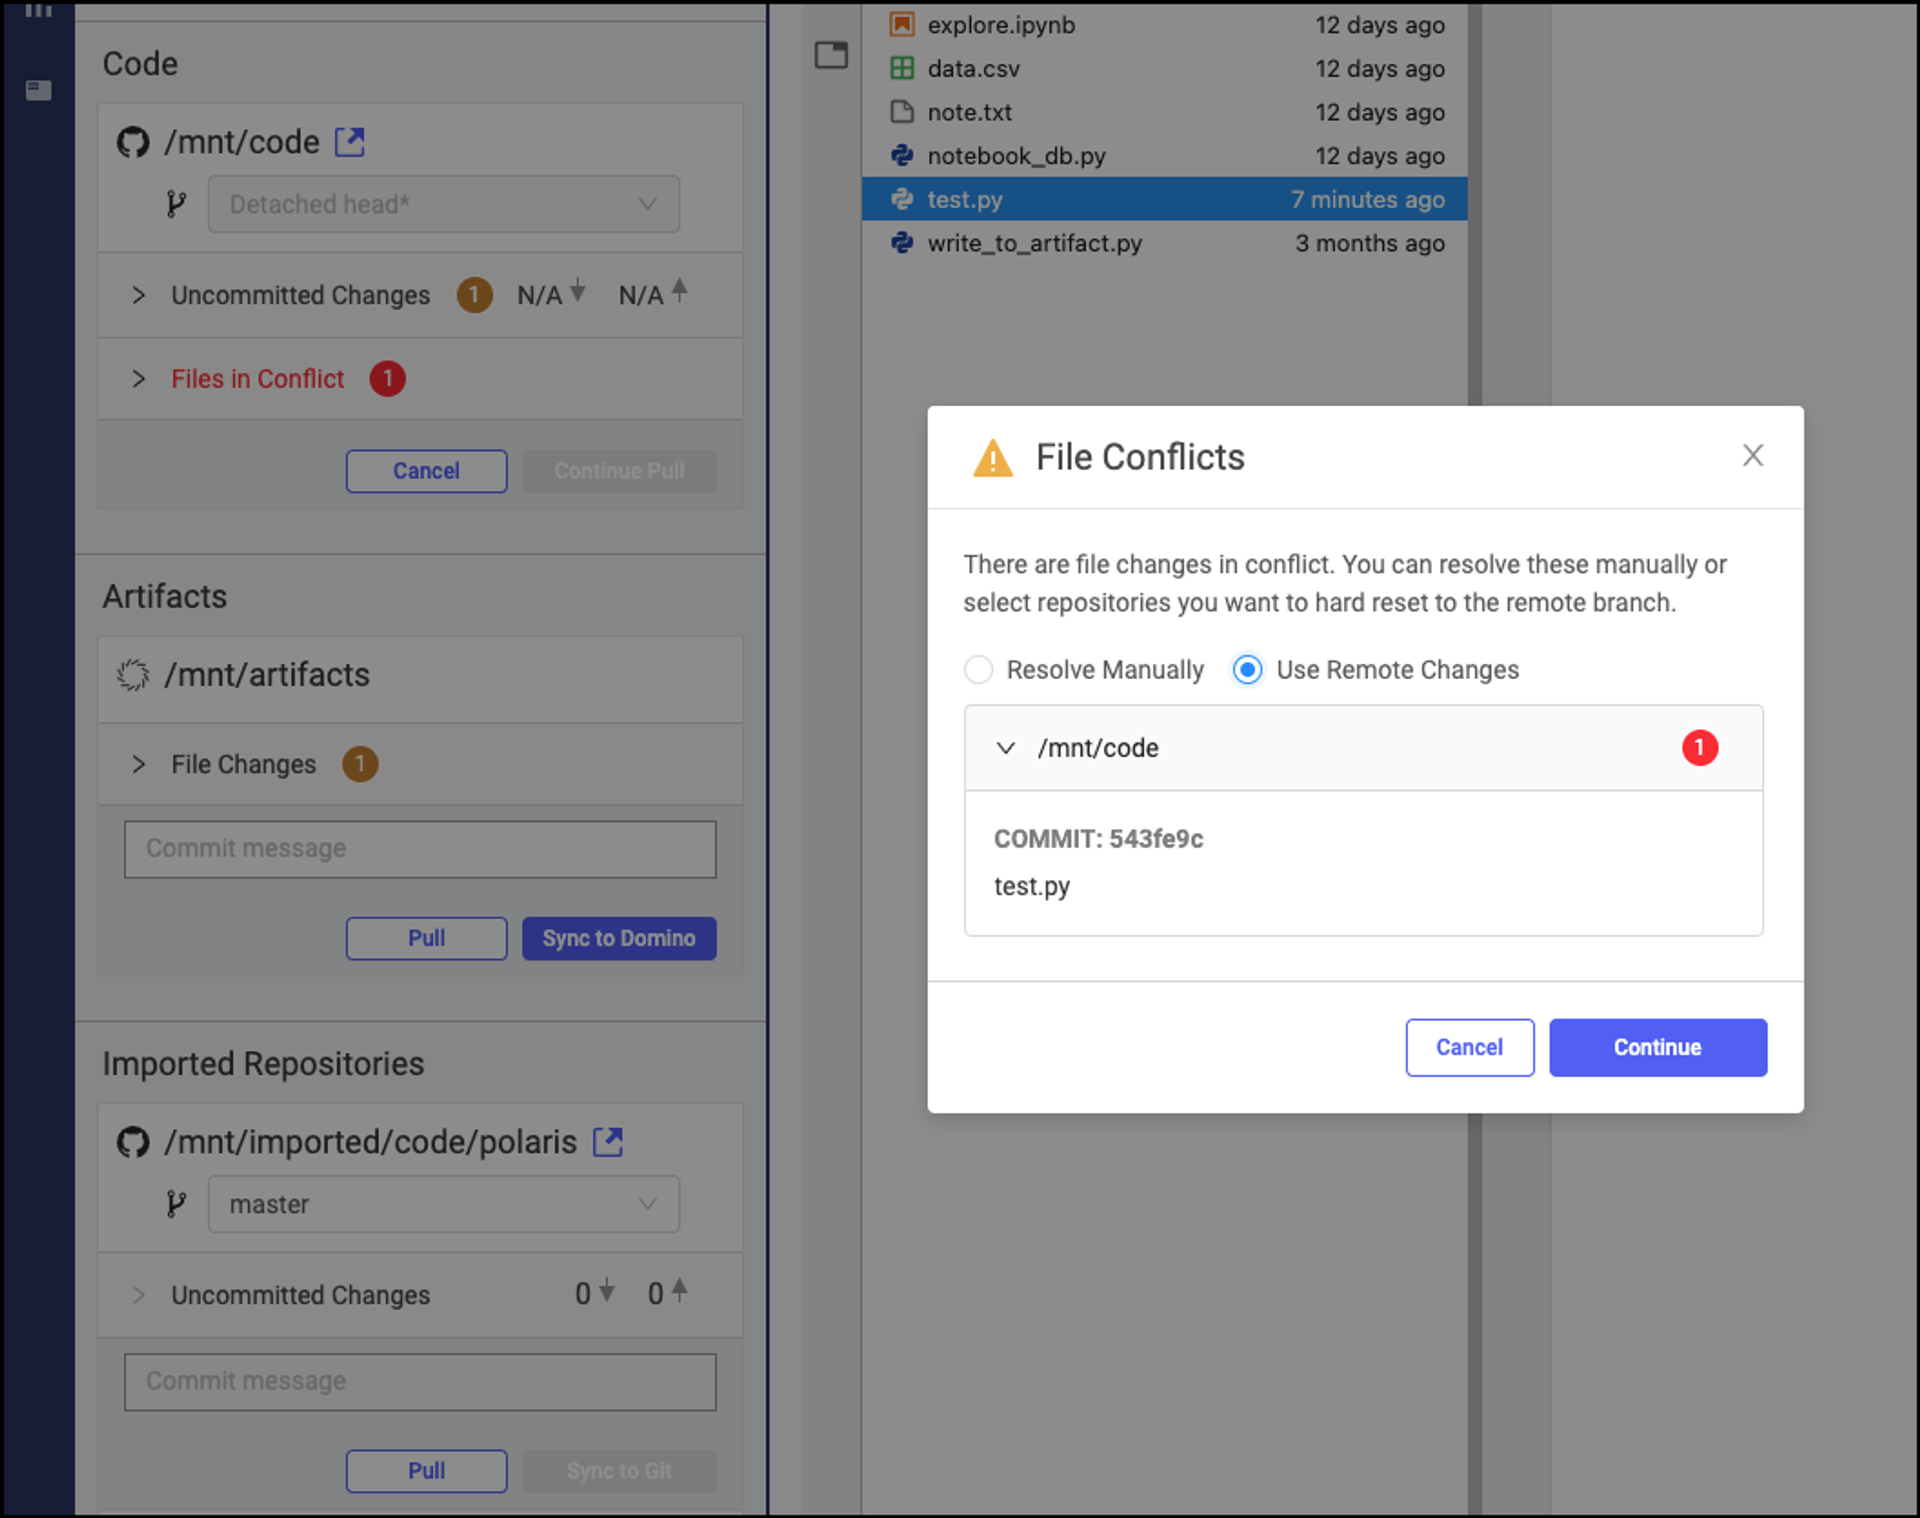
Task: Close the File Conflicts dialog
Action: (x=1752, y=455)
